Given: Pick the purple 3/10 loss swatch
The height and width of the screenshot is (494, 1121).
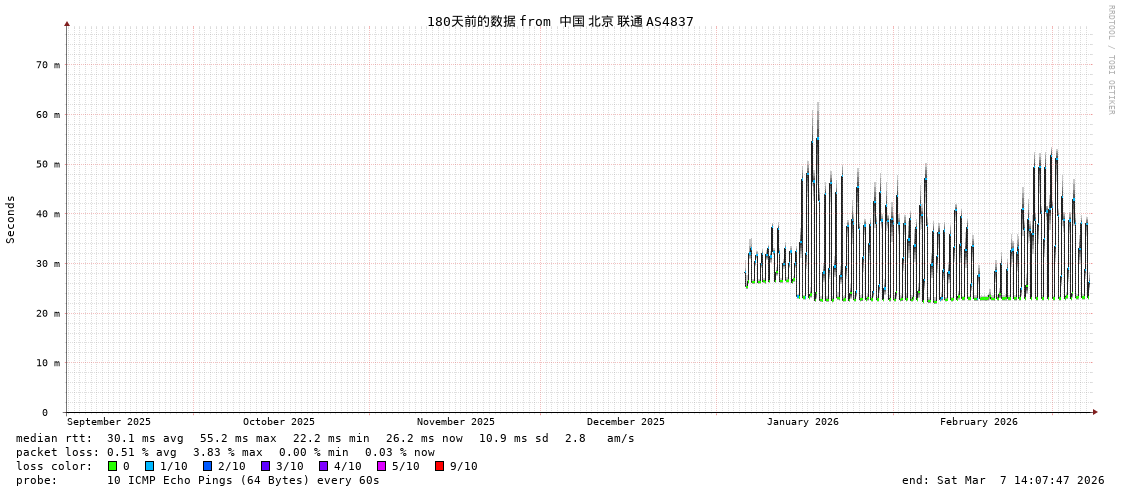Looking at the screenshot, I should (265, 466).
